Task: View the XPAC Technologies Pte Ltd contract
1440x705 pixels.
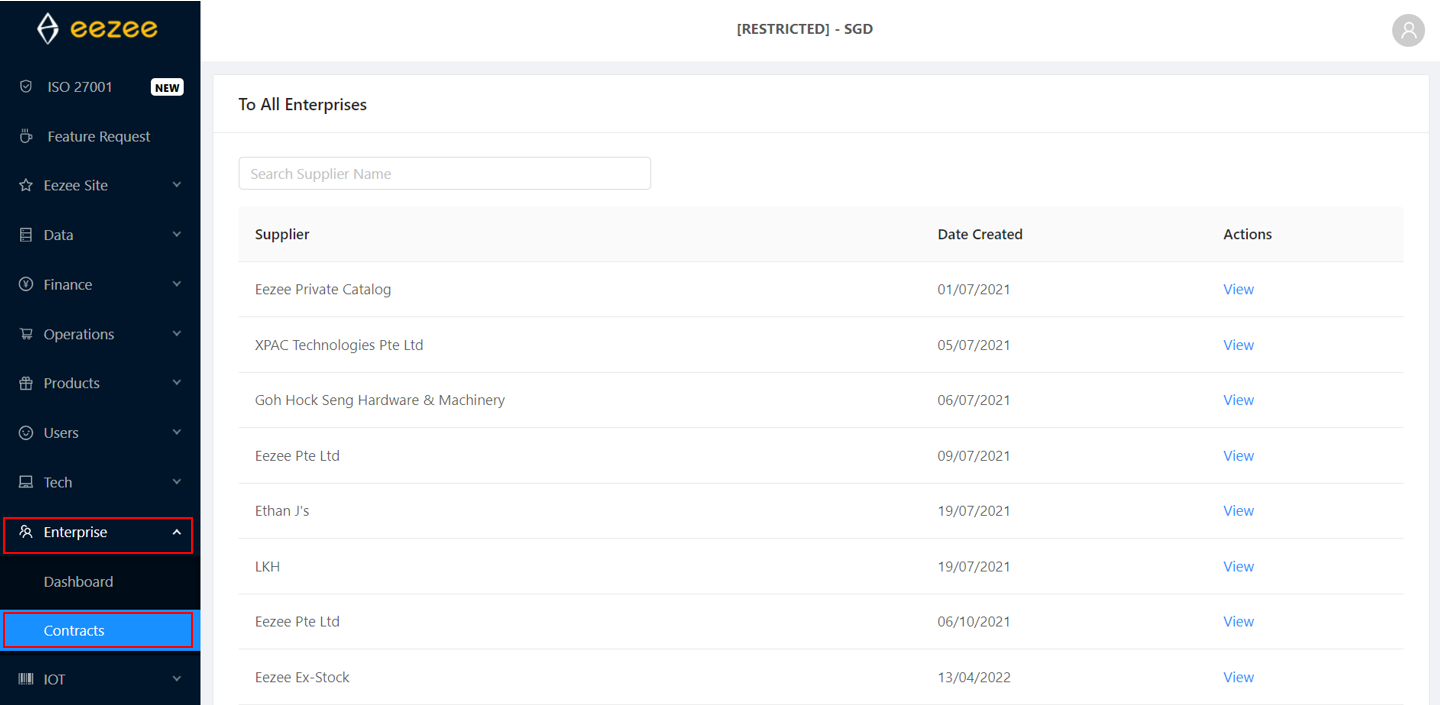Action: click(1238, 345)
